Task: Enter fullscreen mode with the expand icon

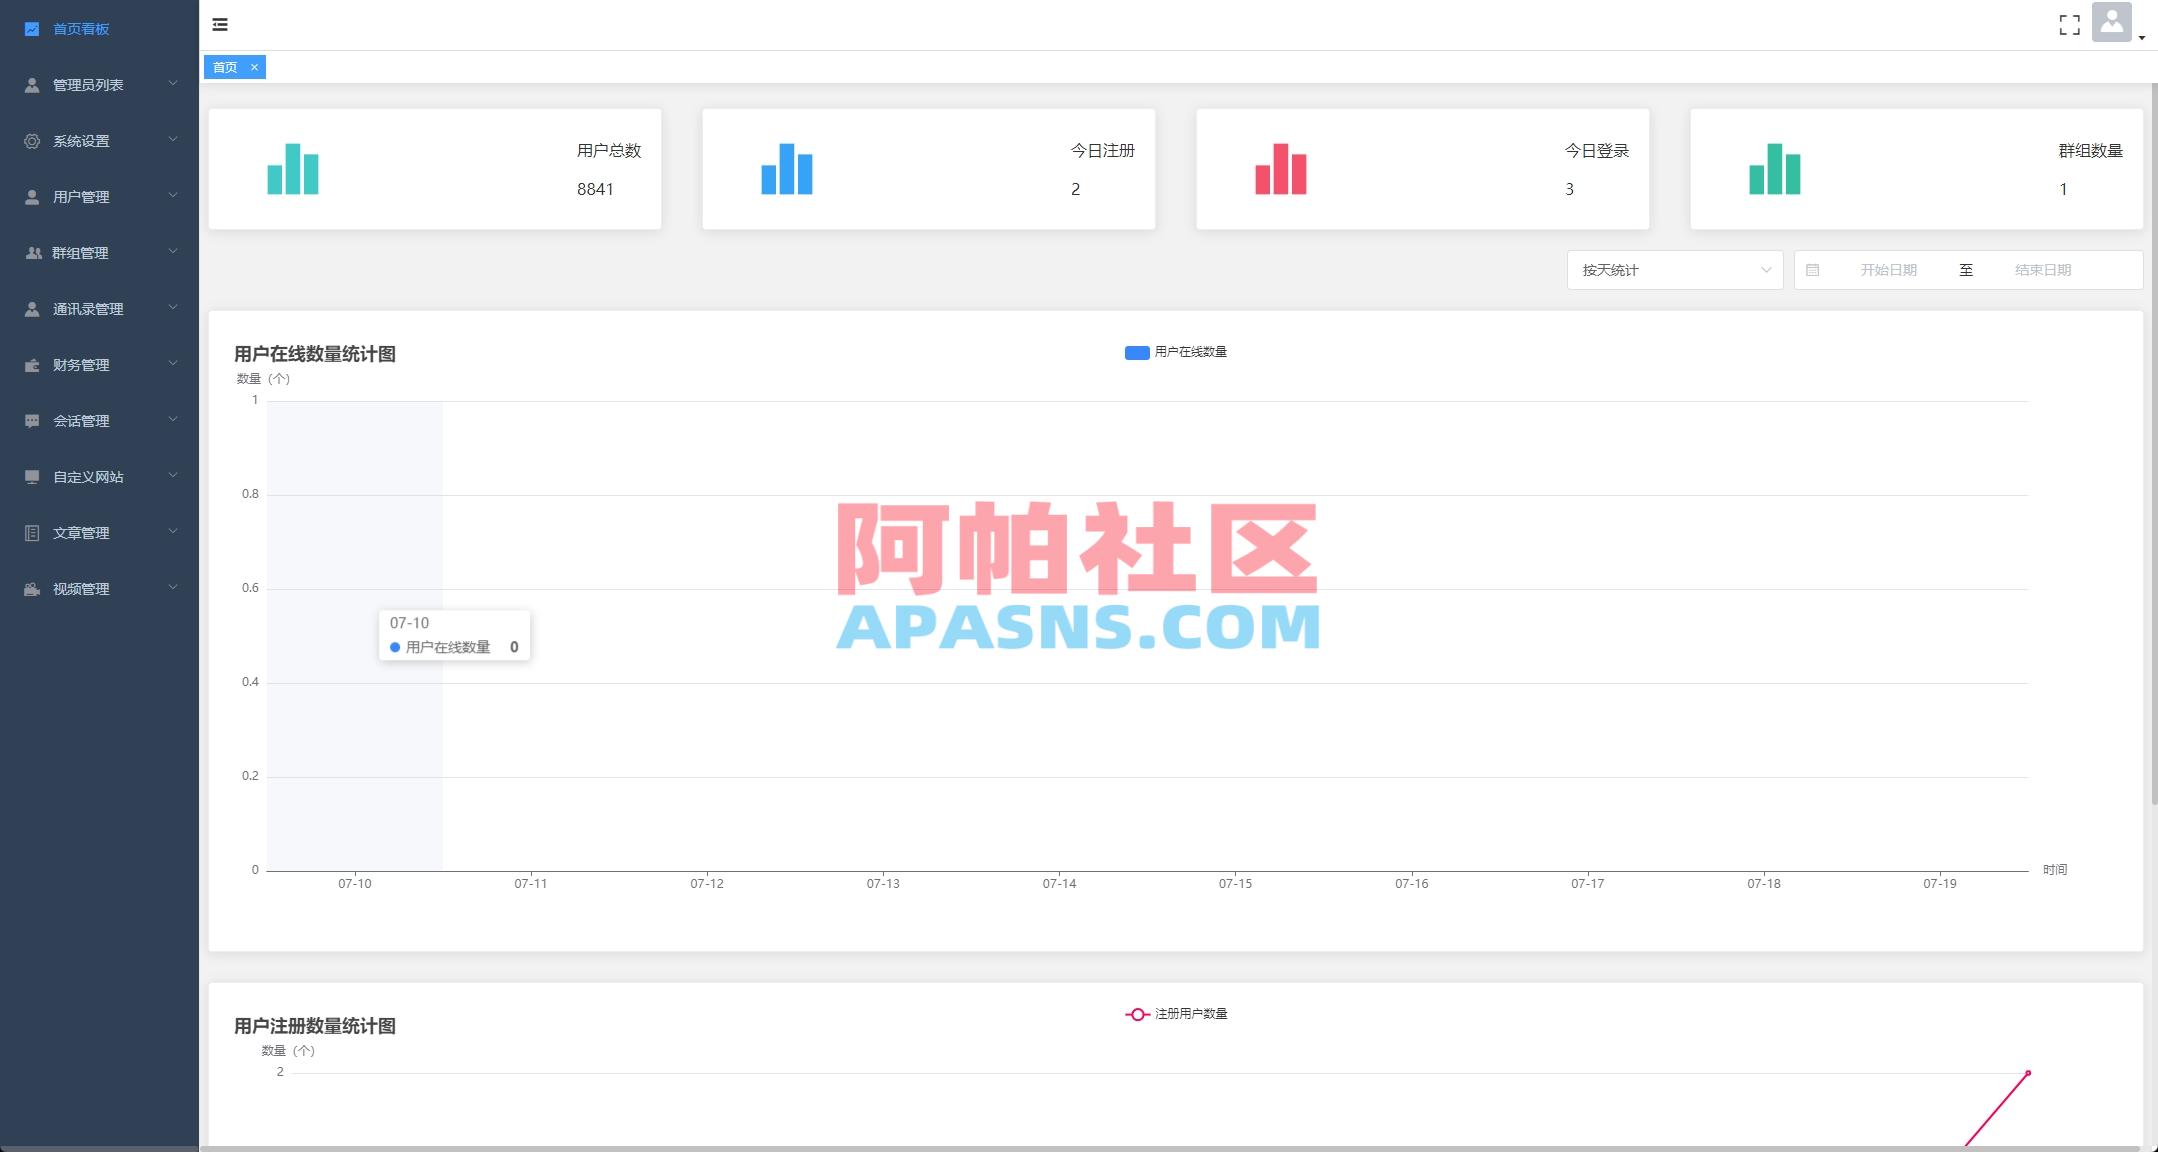Action: pos(2070,24)
